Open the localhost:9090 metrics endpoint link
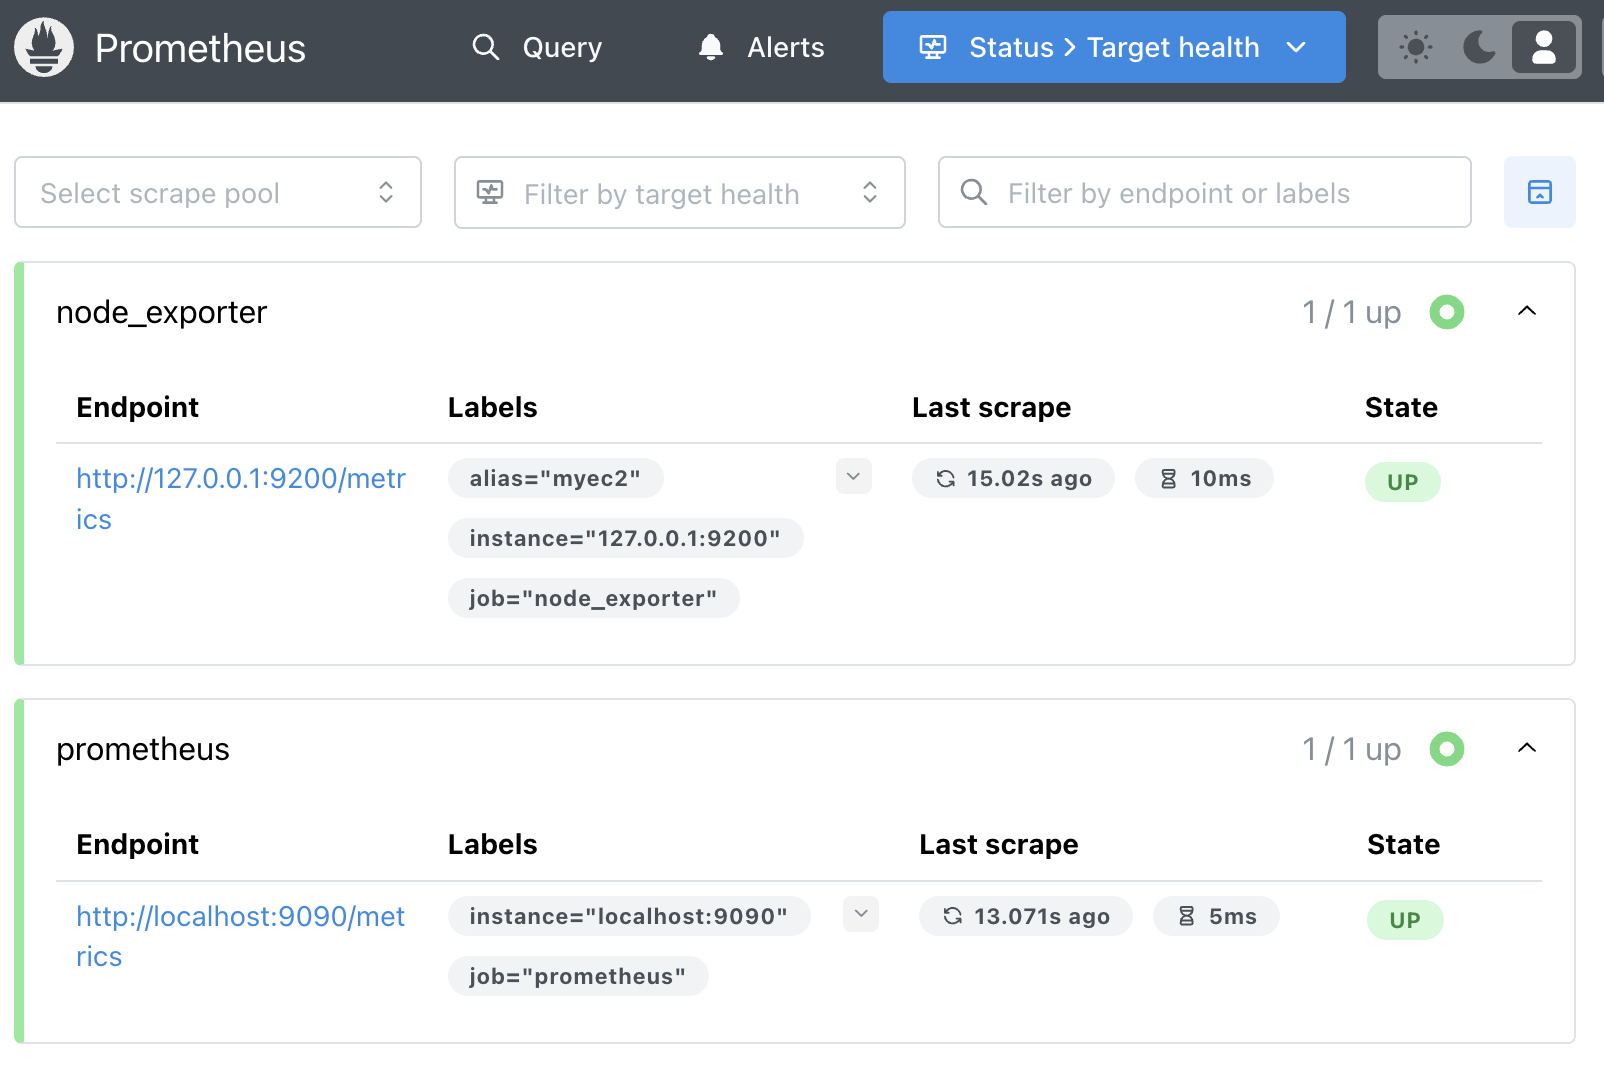The width and height of the screenshot is (1604, 1078). click(241, 936)
